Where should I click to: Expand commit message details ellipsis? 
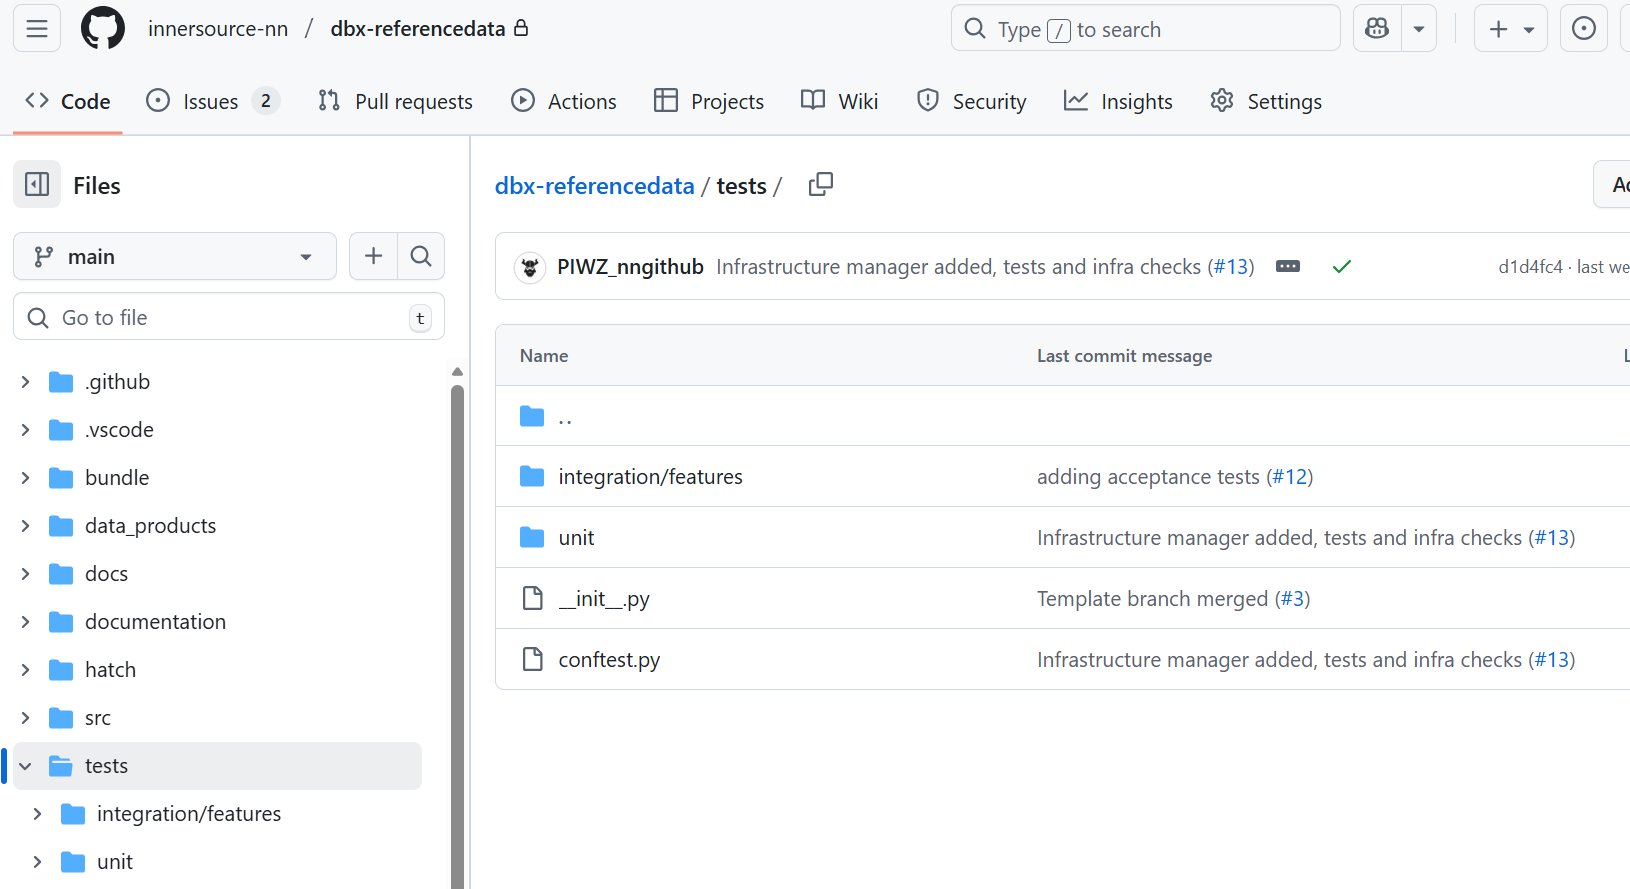(1288, 267)
